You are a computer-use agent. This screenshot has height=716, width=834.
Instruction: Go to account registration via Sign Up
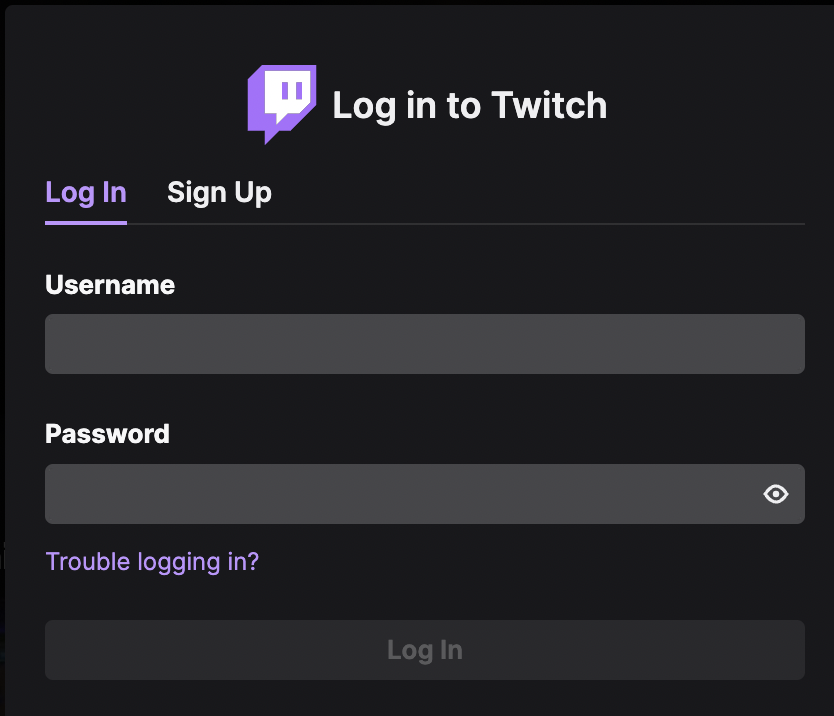(219, 193)
